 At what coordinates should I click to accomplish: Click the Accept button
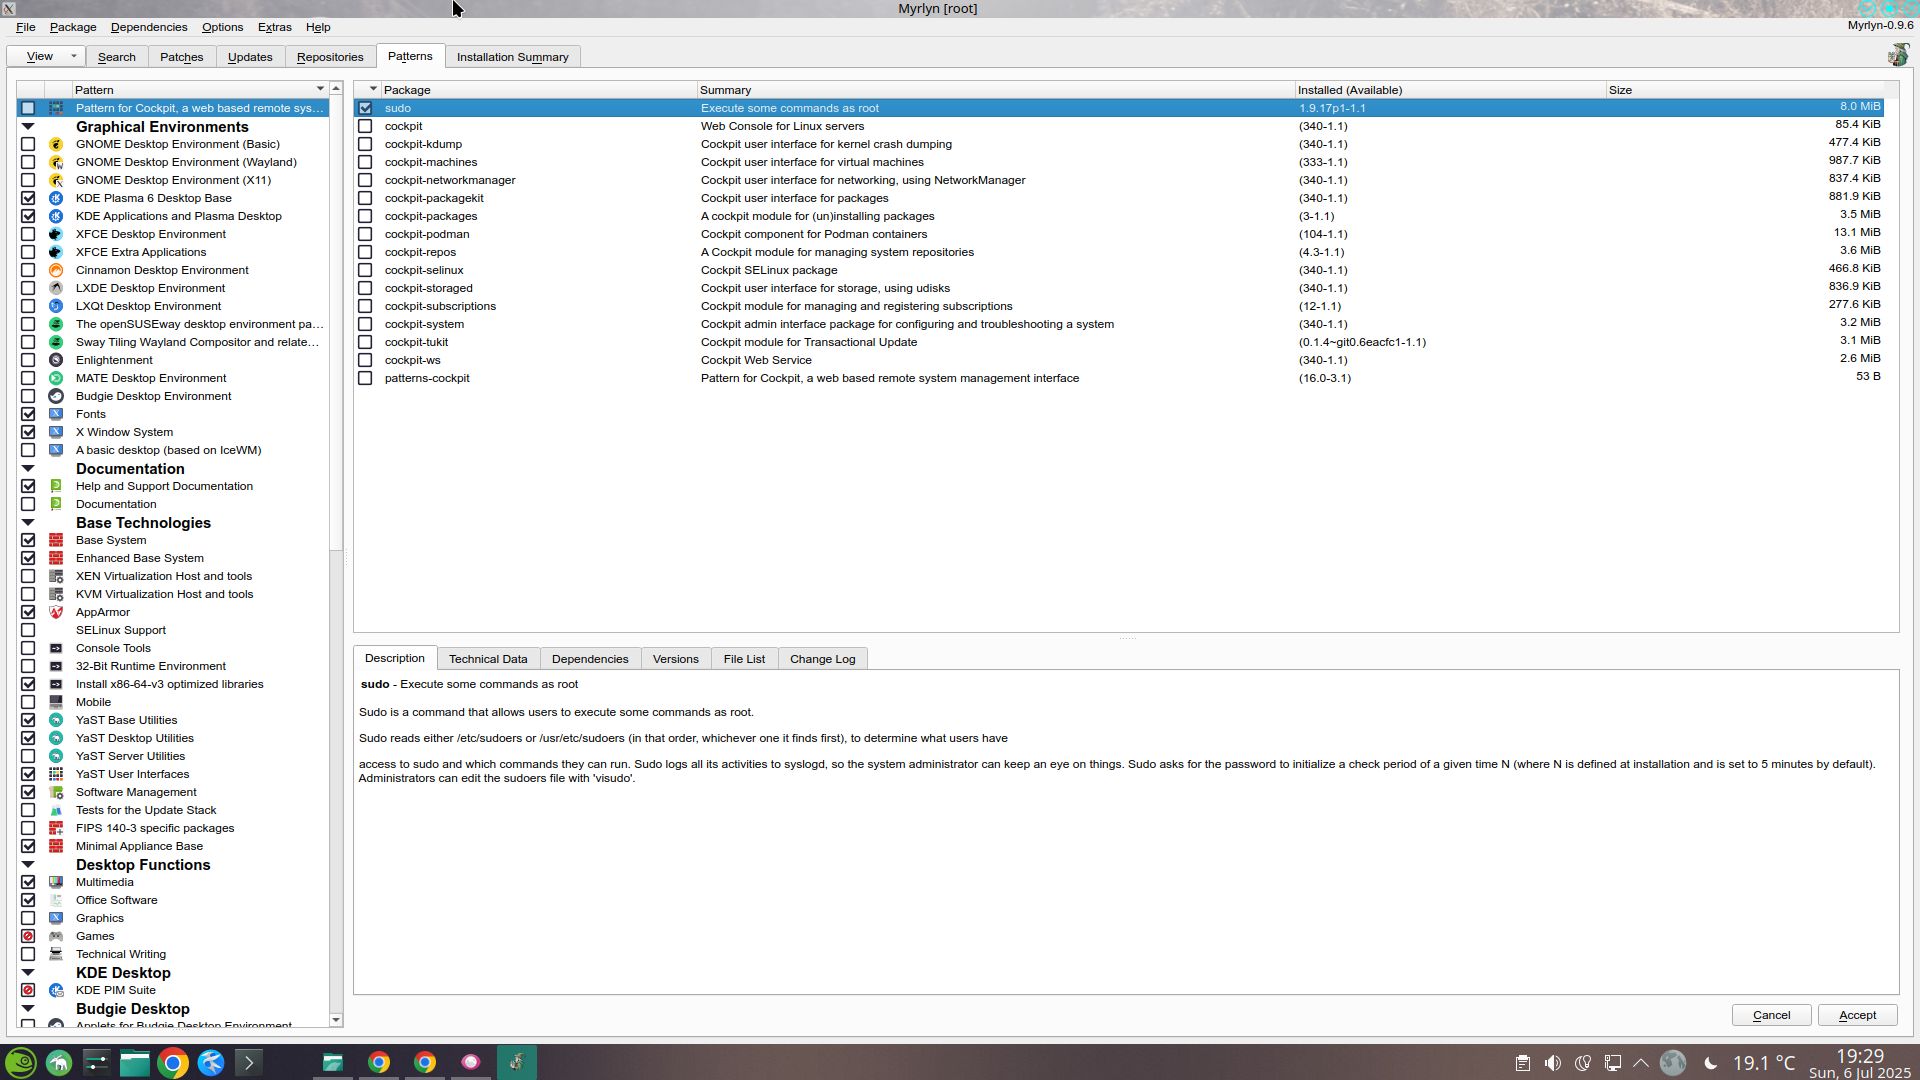pos(1857,1015)
